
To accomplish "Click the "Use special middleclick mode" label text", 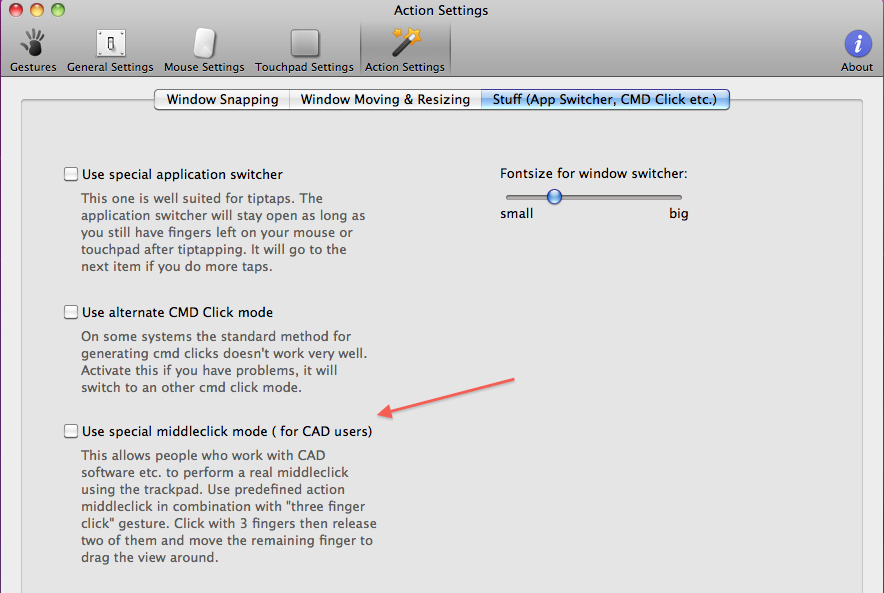I will (x=226, y=431).
